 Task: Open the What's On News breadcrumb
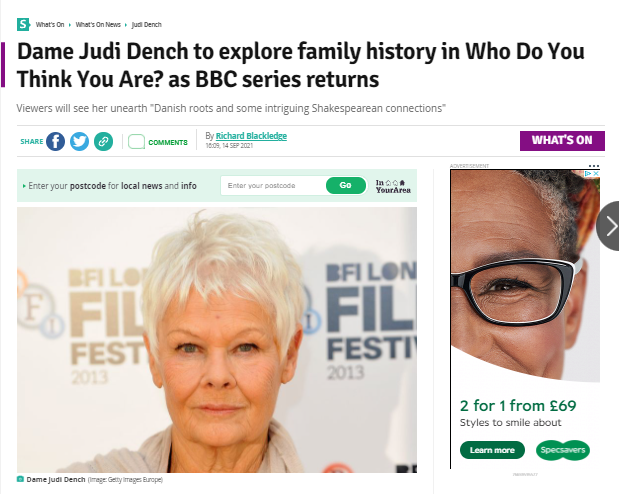98,24
